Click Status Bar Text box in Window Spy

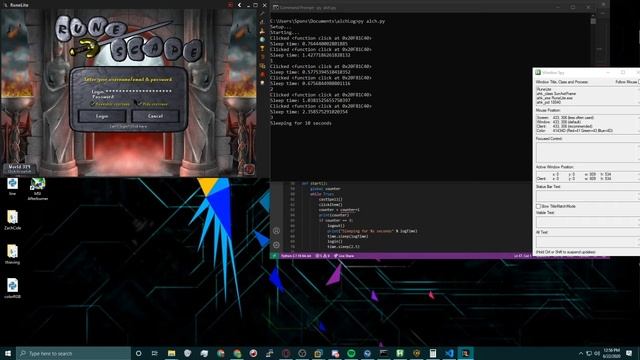pos(587,196)
